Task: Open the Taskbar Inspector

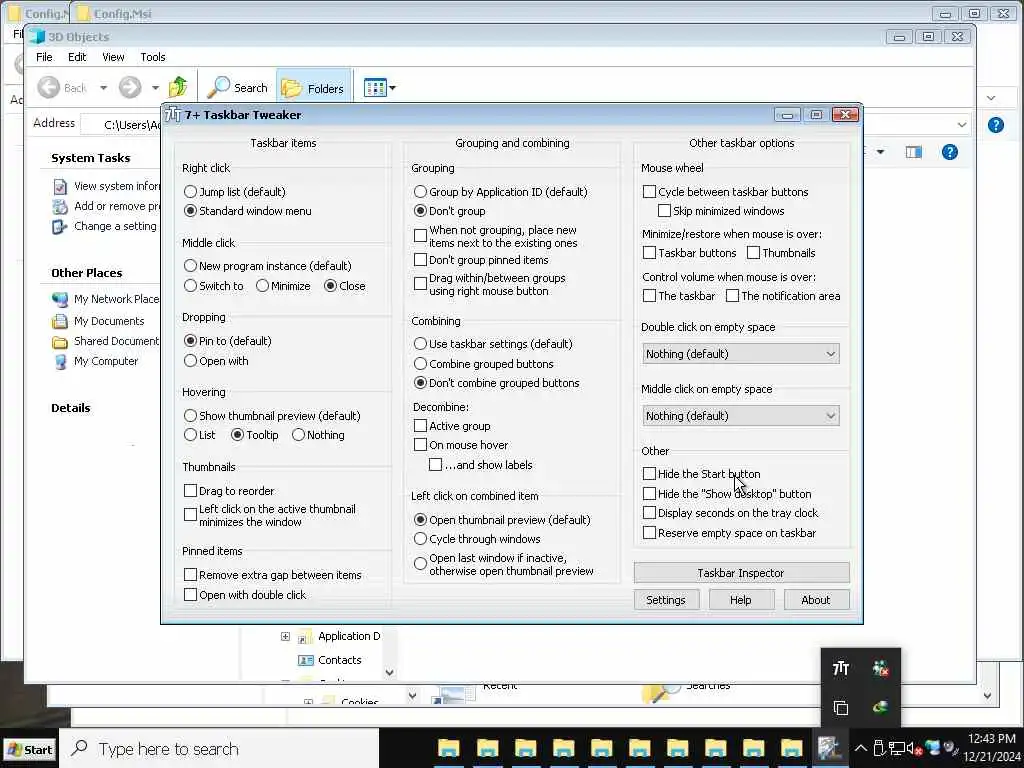Action: pos(741,573)
